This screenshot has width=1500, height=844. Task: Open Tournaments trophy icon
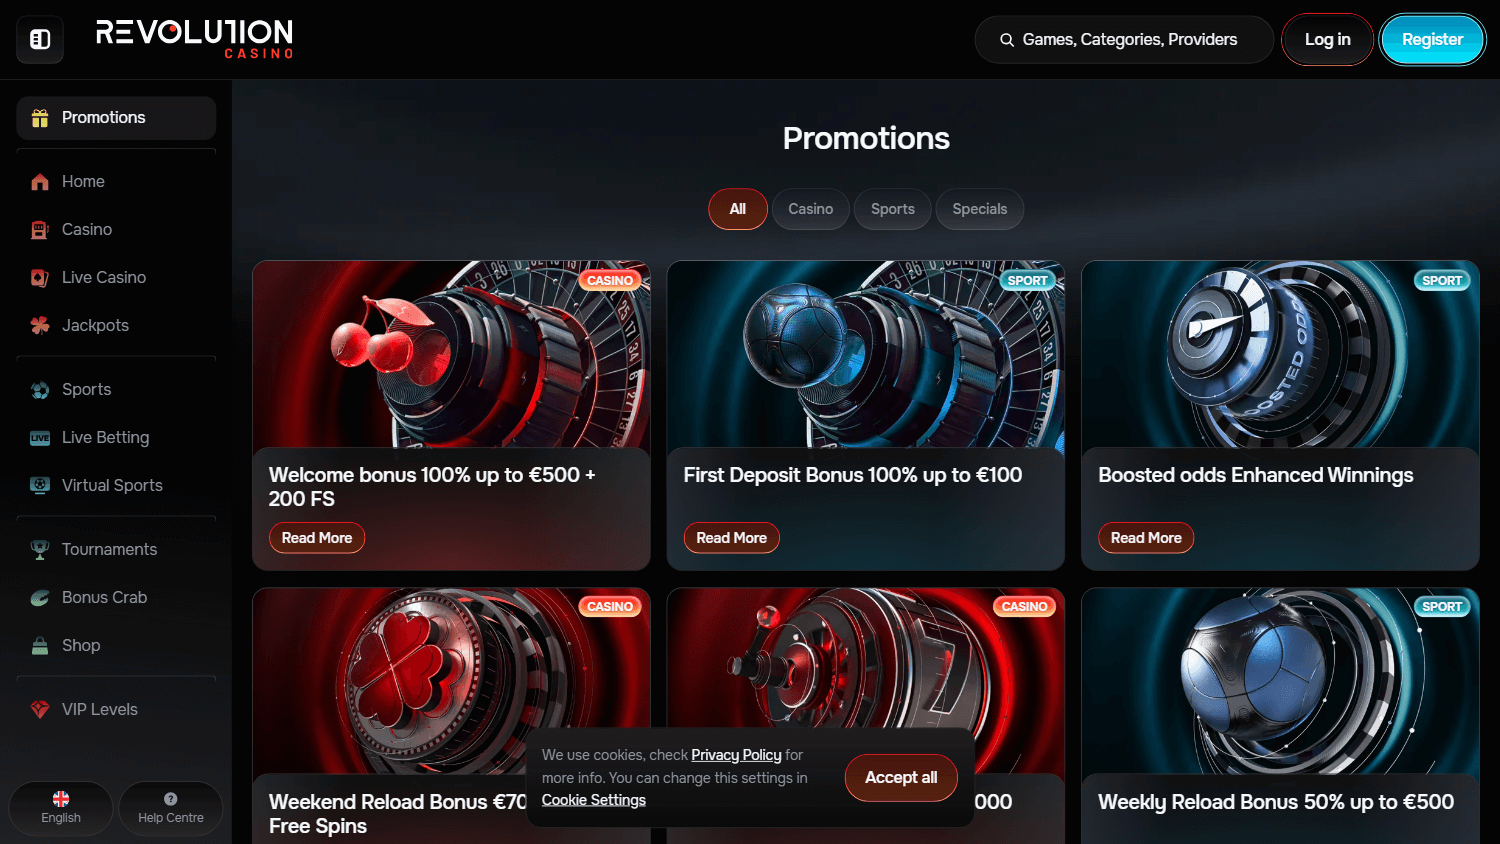tap(40, 550)
